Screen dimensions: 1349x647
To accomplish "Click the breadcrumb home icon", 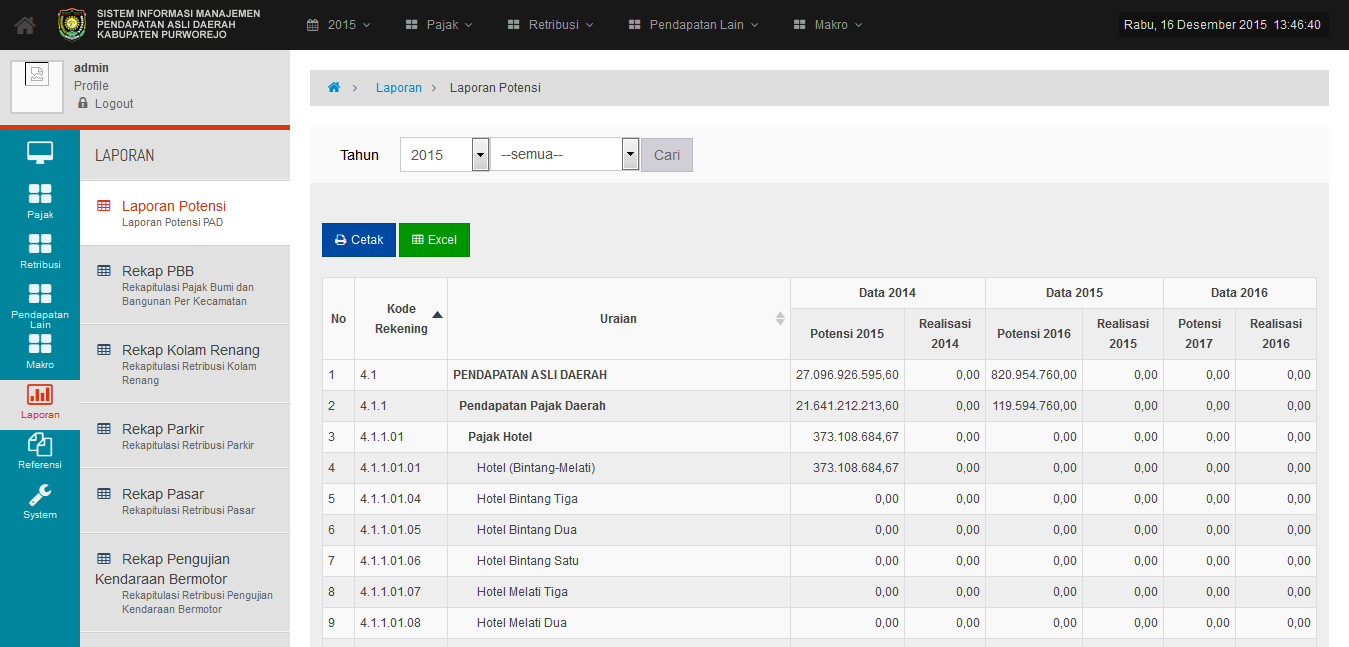I will coord(334,88).
